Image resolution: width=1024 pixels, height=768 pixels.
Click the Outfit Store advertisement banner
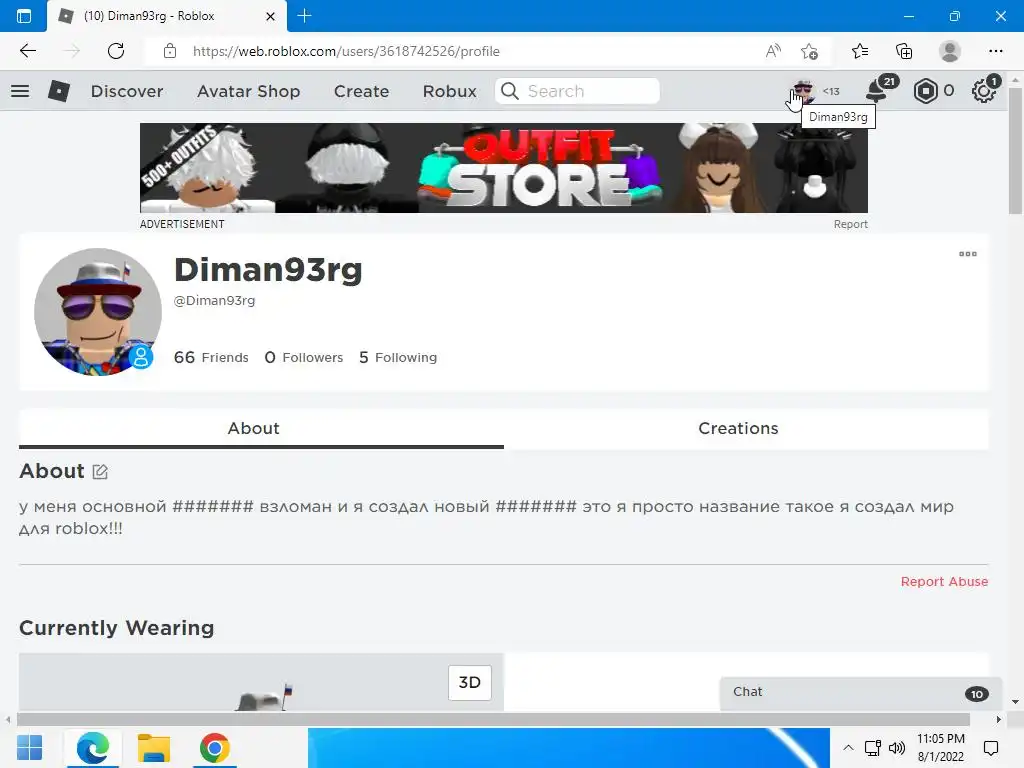pyautogui.click(x=504, y=168)
